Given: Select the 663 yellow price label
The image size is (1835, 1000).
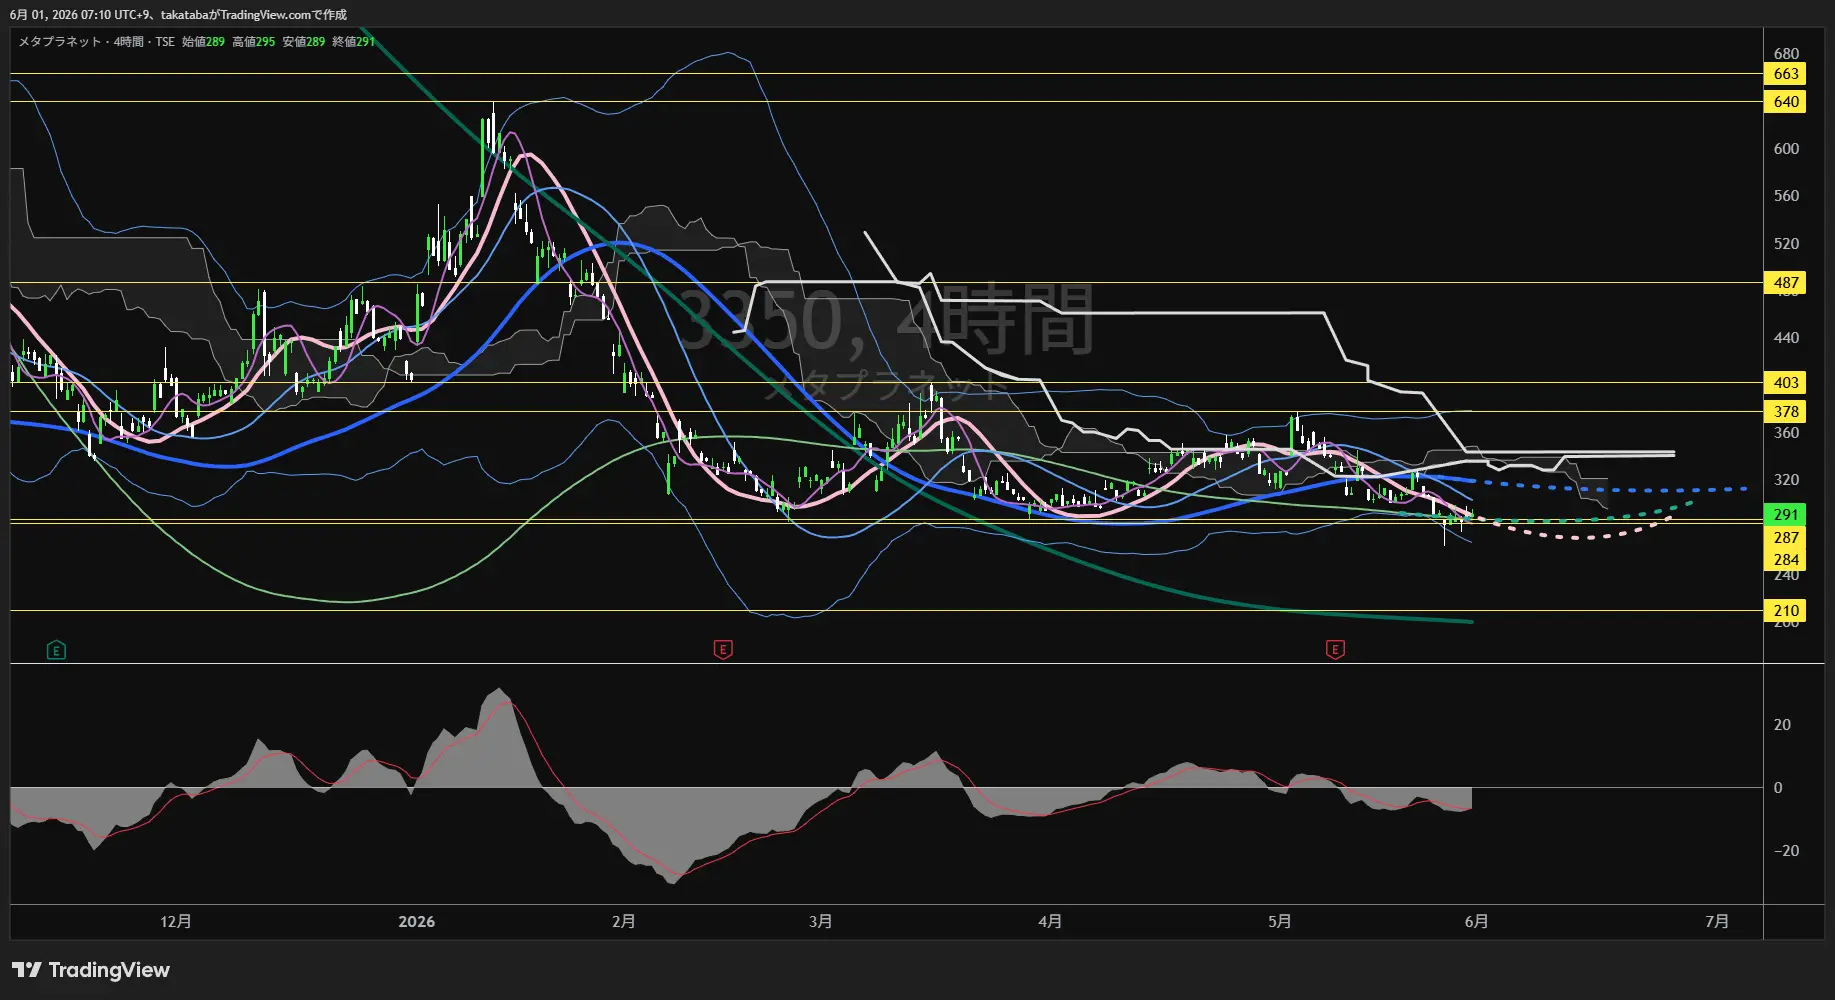Looking at the screenshot, I should [1786, 74].
